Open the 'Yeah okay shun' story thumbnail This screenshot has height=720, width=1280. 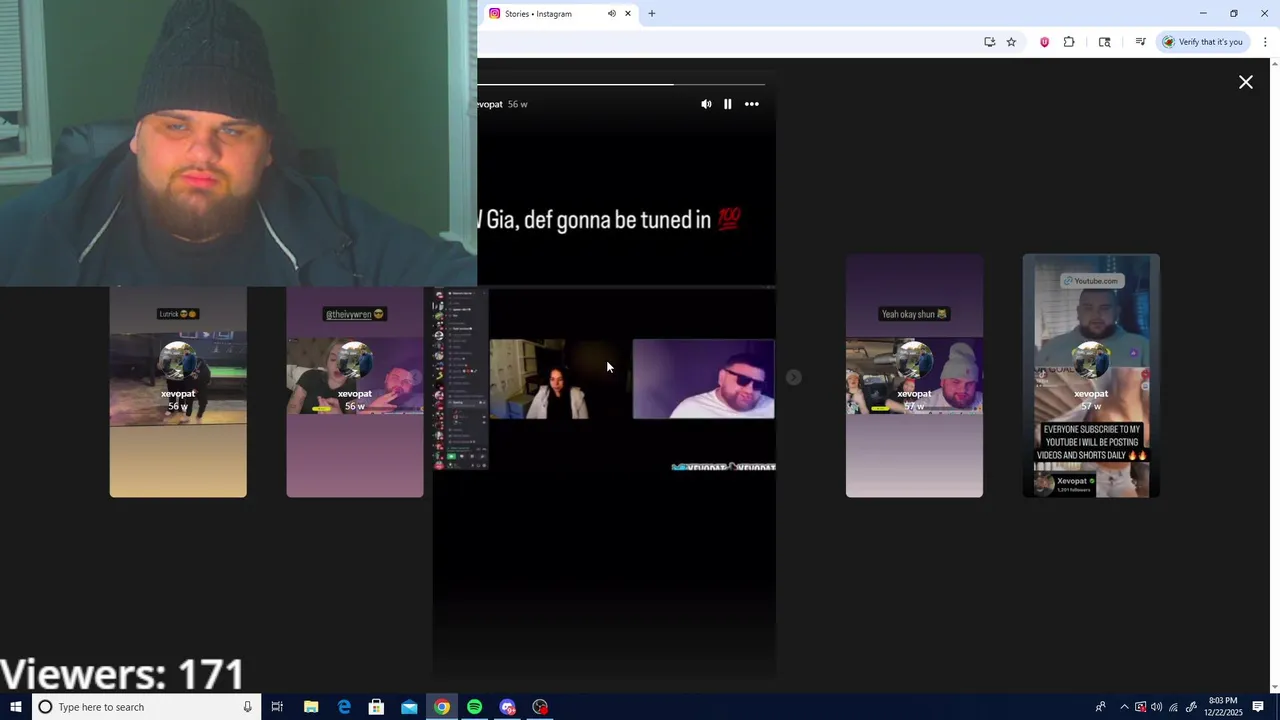[x=914, y=376]
